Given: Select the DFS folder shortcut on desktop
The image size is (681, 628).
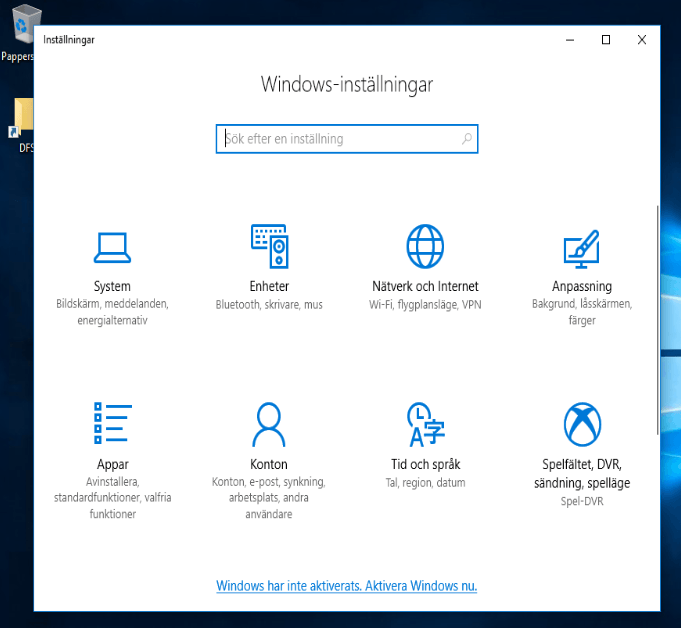Looking at the screenshot, I should pos(21,125).
